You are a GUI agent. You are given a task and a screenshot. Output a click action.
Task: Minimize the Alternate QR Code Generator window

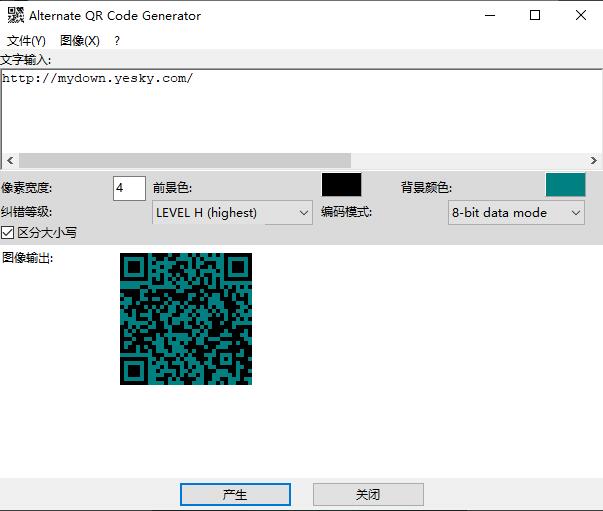pos(490,15)
